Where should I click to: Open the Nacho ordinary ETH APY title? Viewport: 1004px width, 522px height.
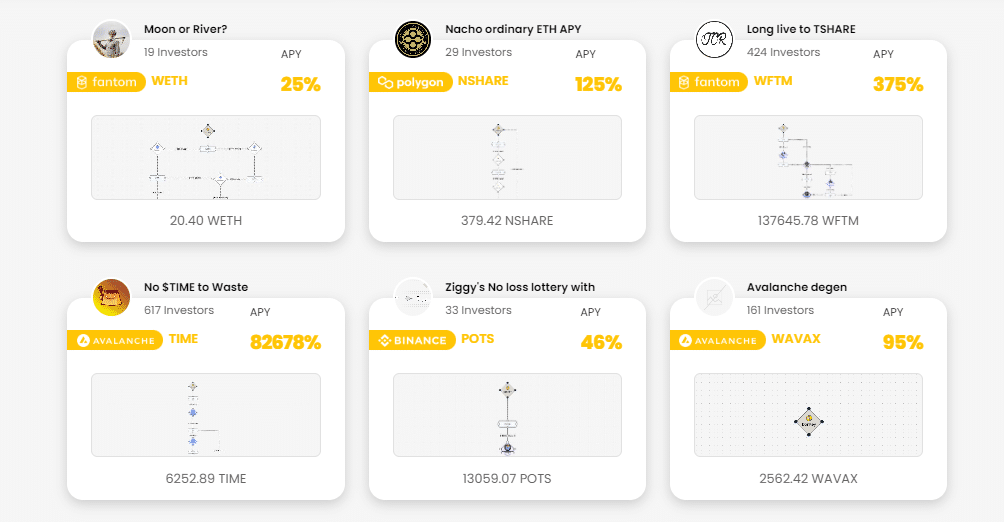pos(513,29)
